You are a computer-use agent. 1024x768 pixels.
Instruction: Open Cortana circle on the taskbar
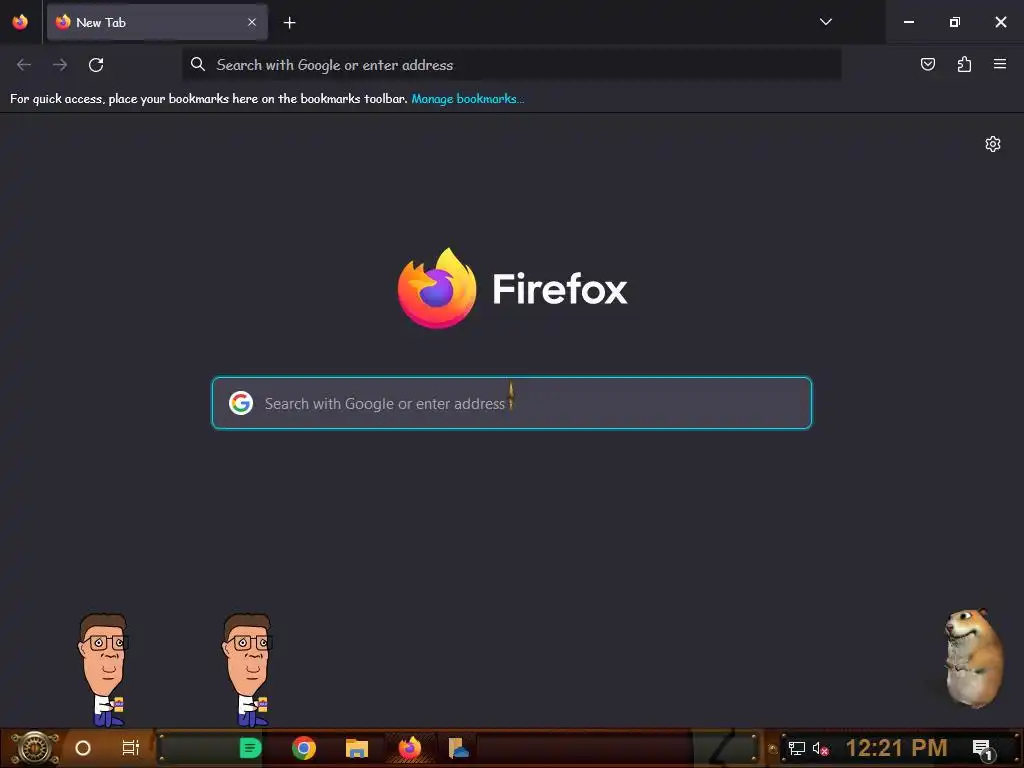[x=83, y=748]
